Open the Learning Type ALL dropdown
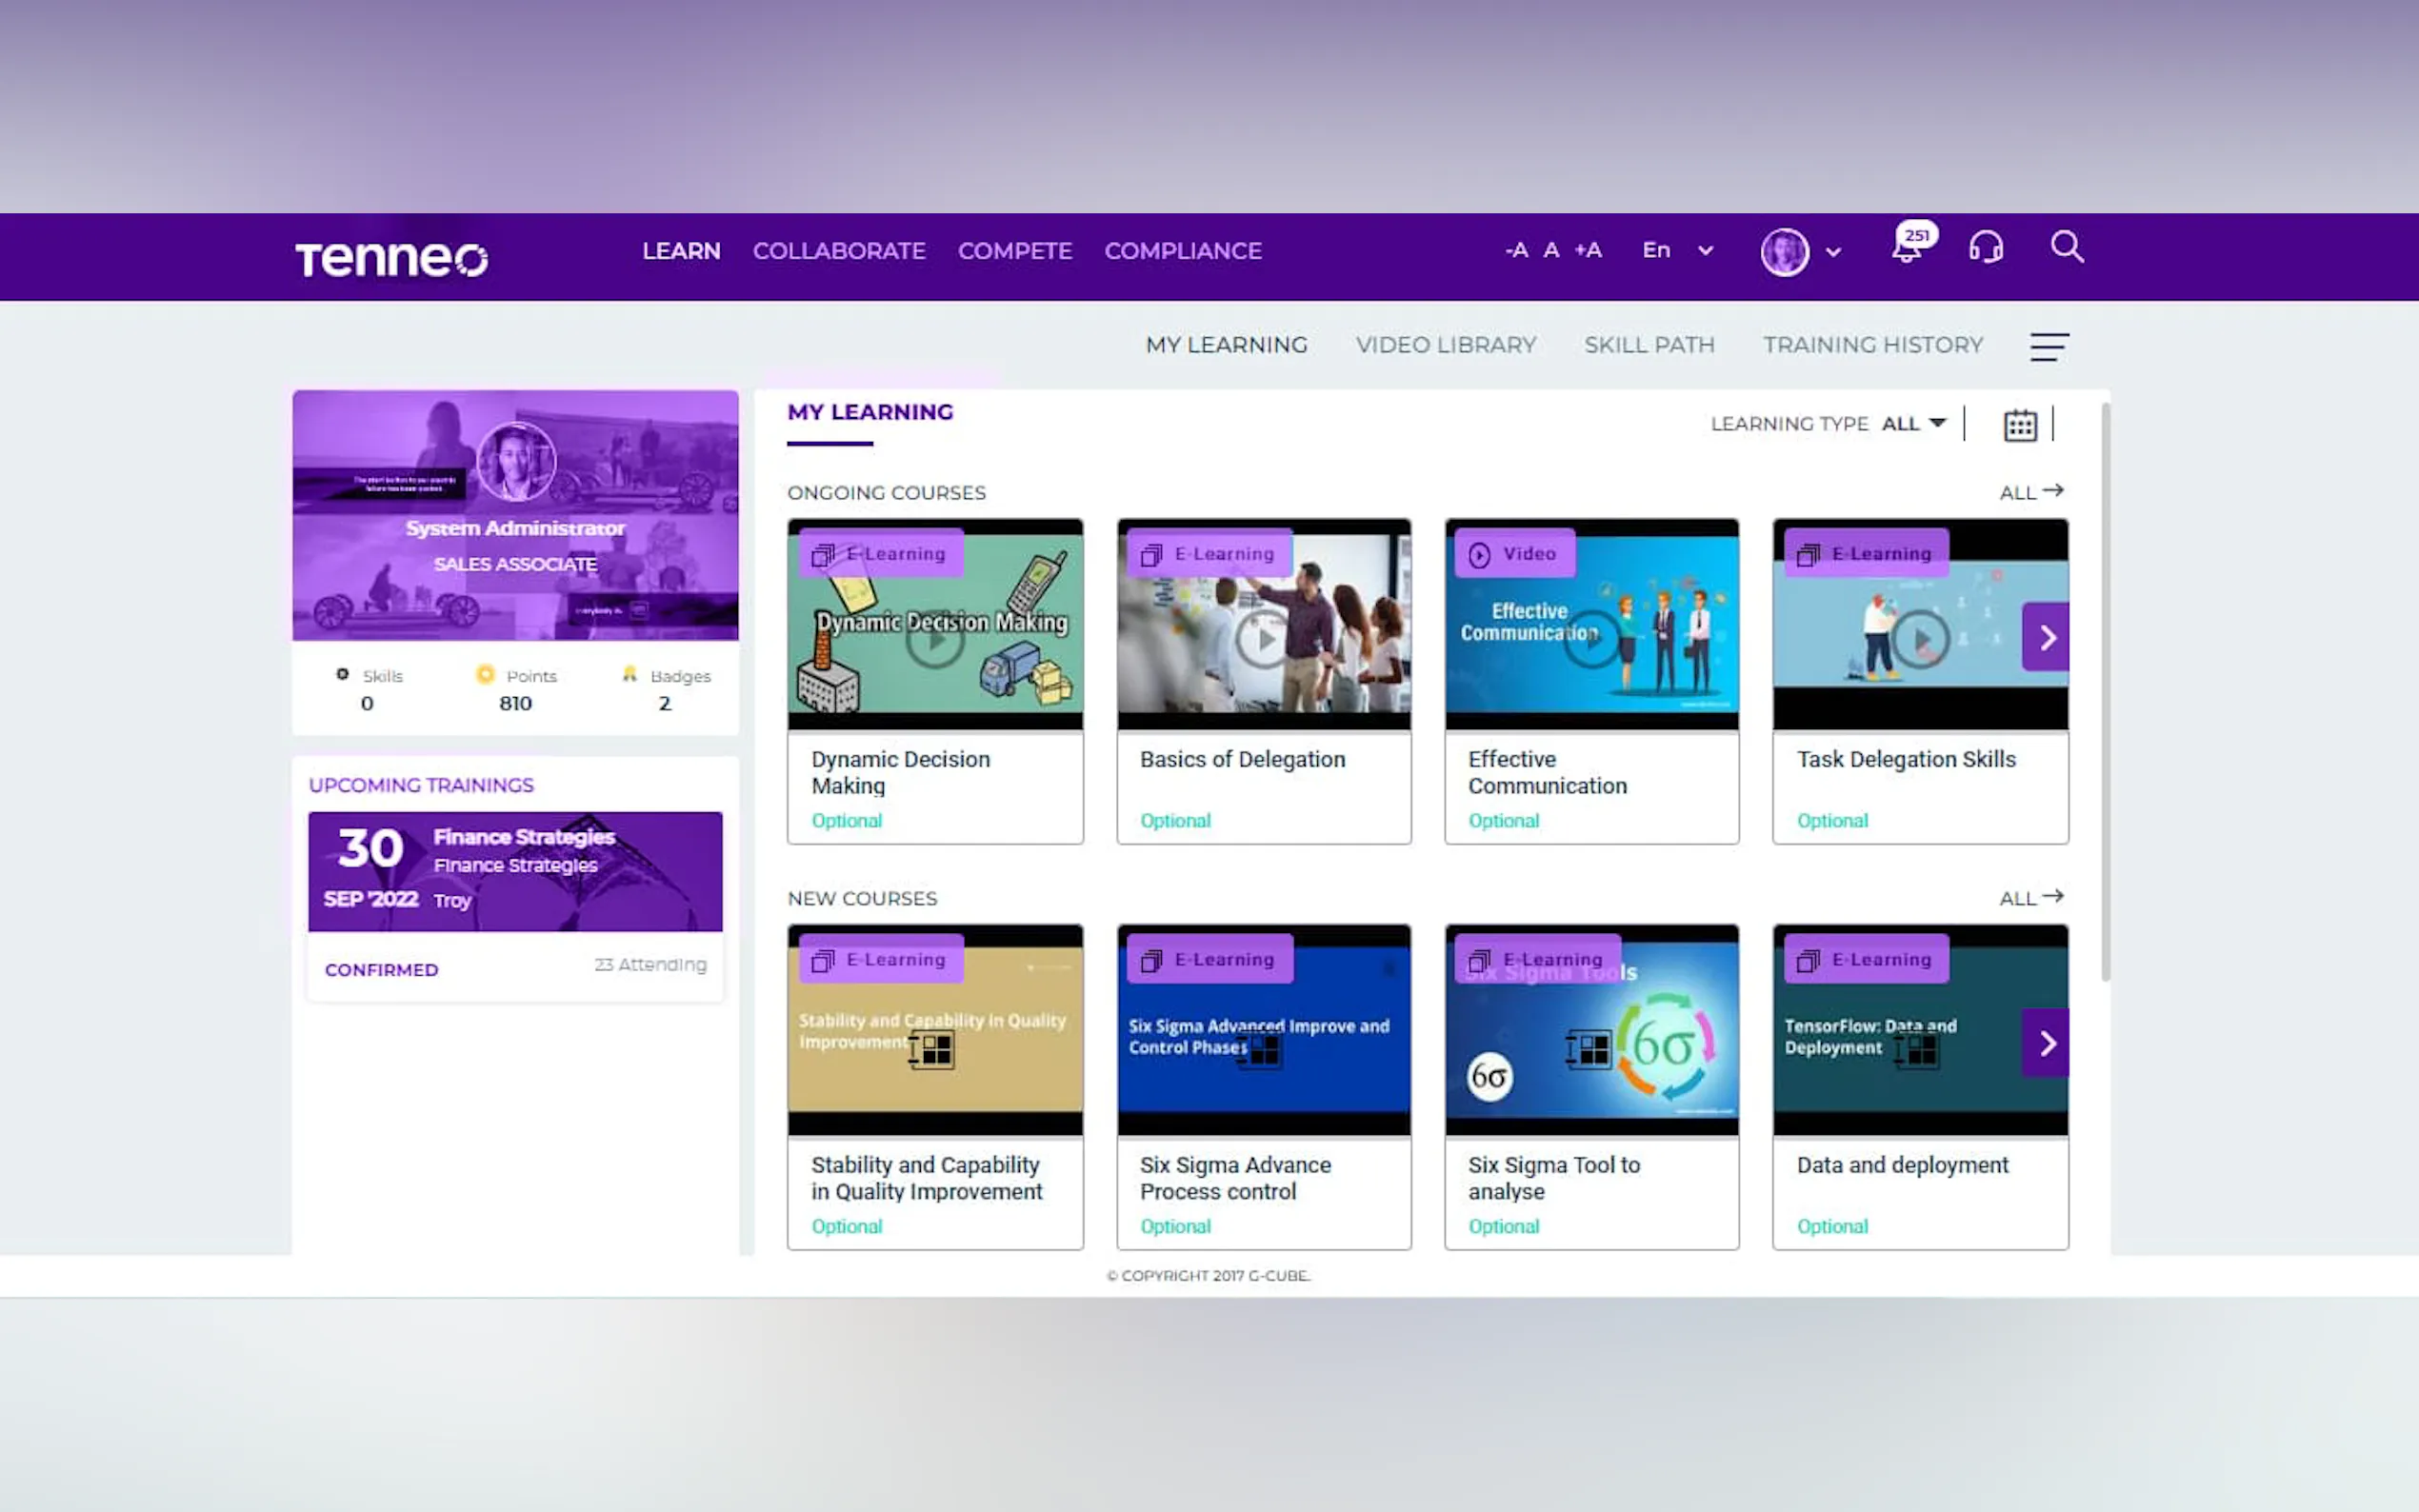The height and width of the screenshot is (1512, 2419). [1913, 424]
